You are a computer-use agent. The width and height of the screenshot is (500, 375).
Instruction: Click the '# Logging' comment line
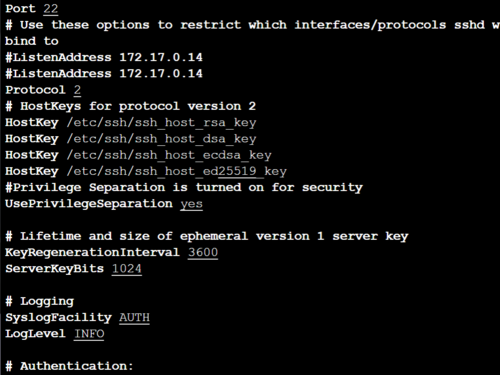[x=40, y=301]
